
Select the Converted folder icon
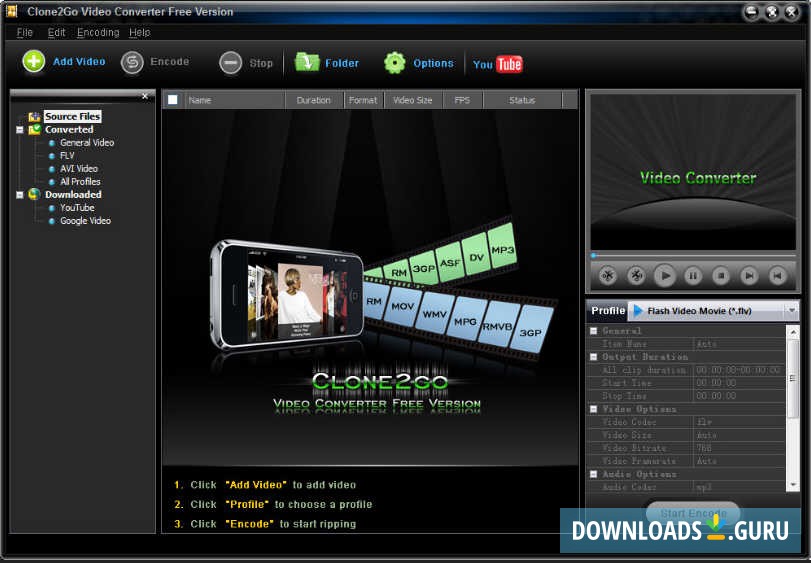34,130
